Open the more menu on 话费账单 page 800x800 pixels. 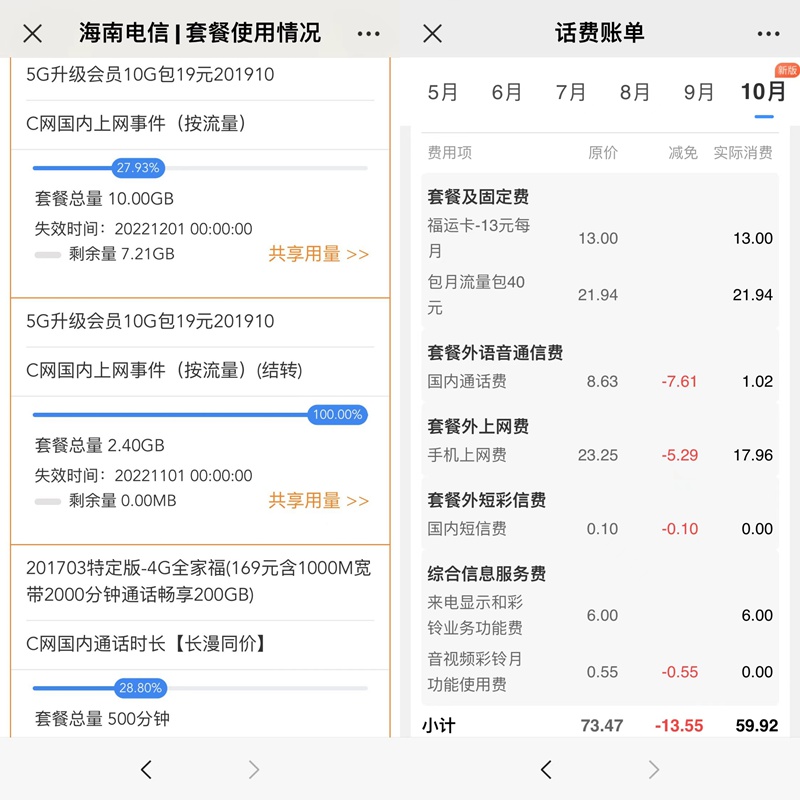[768, 34]
